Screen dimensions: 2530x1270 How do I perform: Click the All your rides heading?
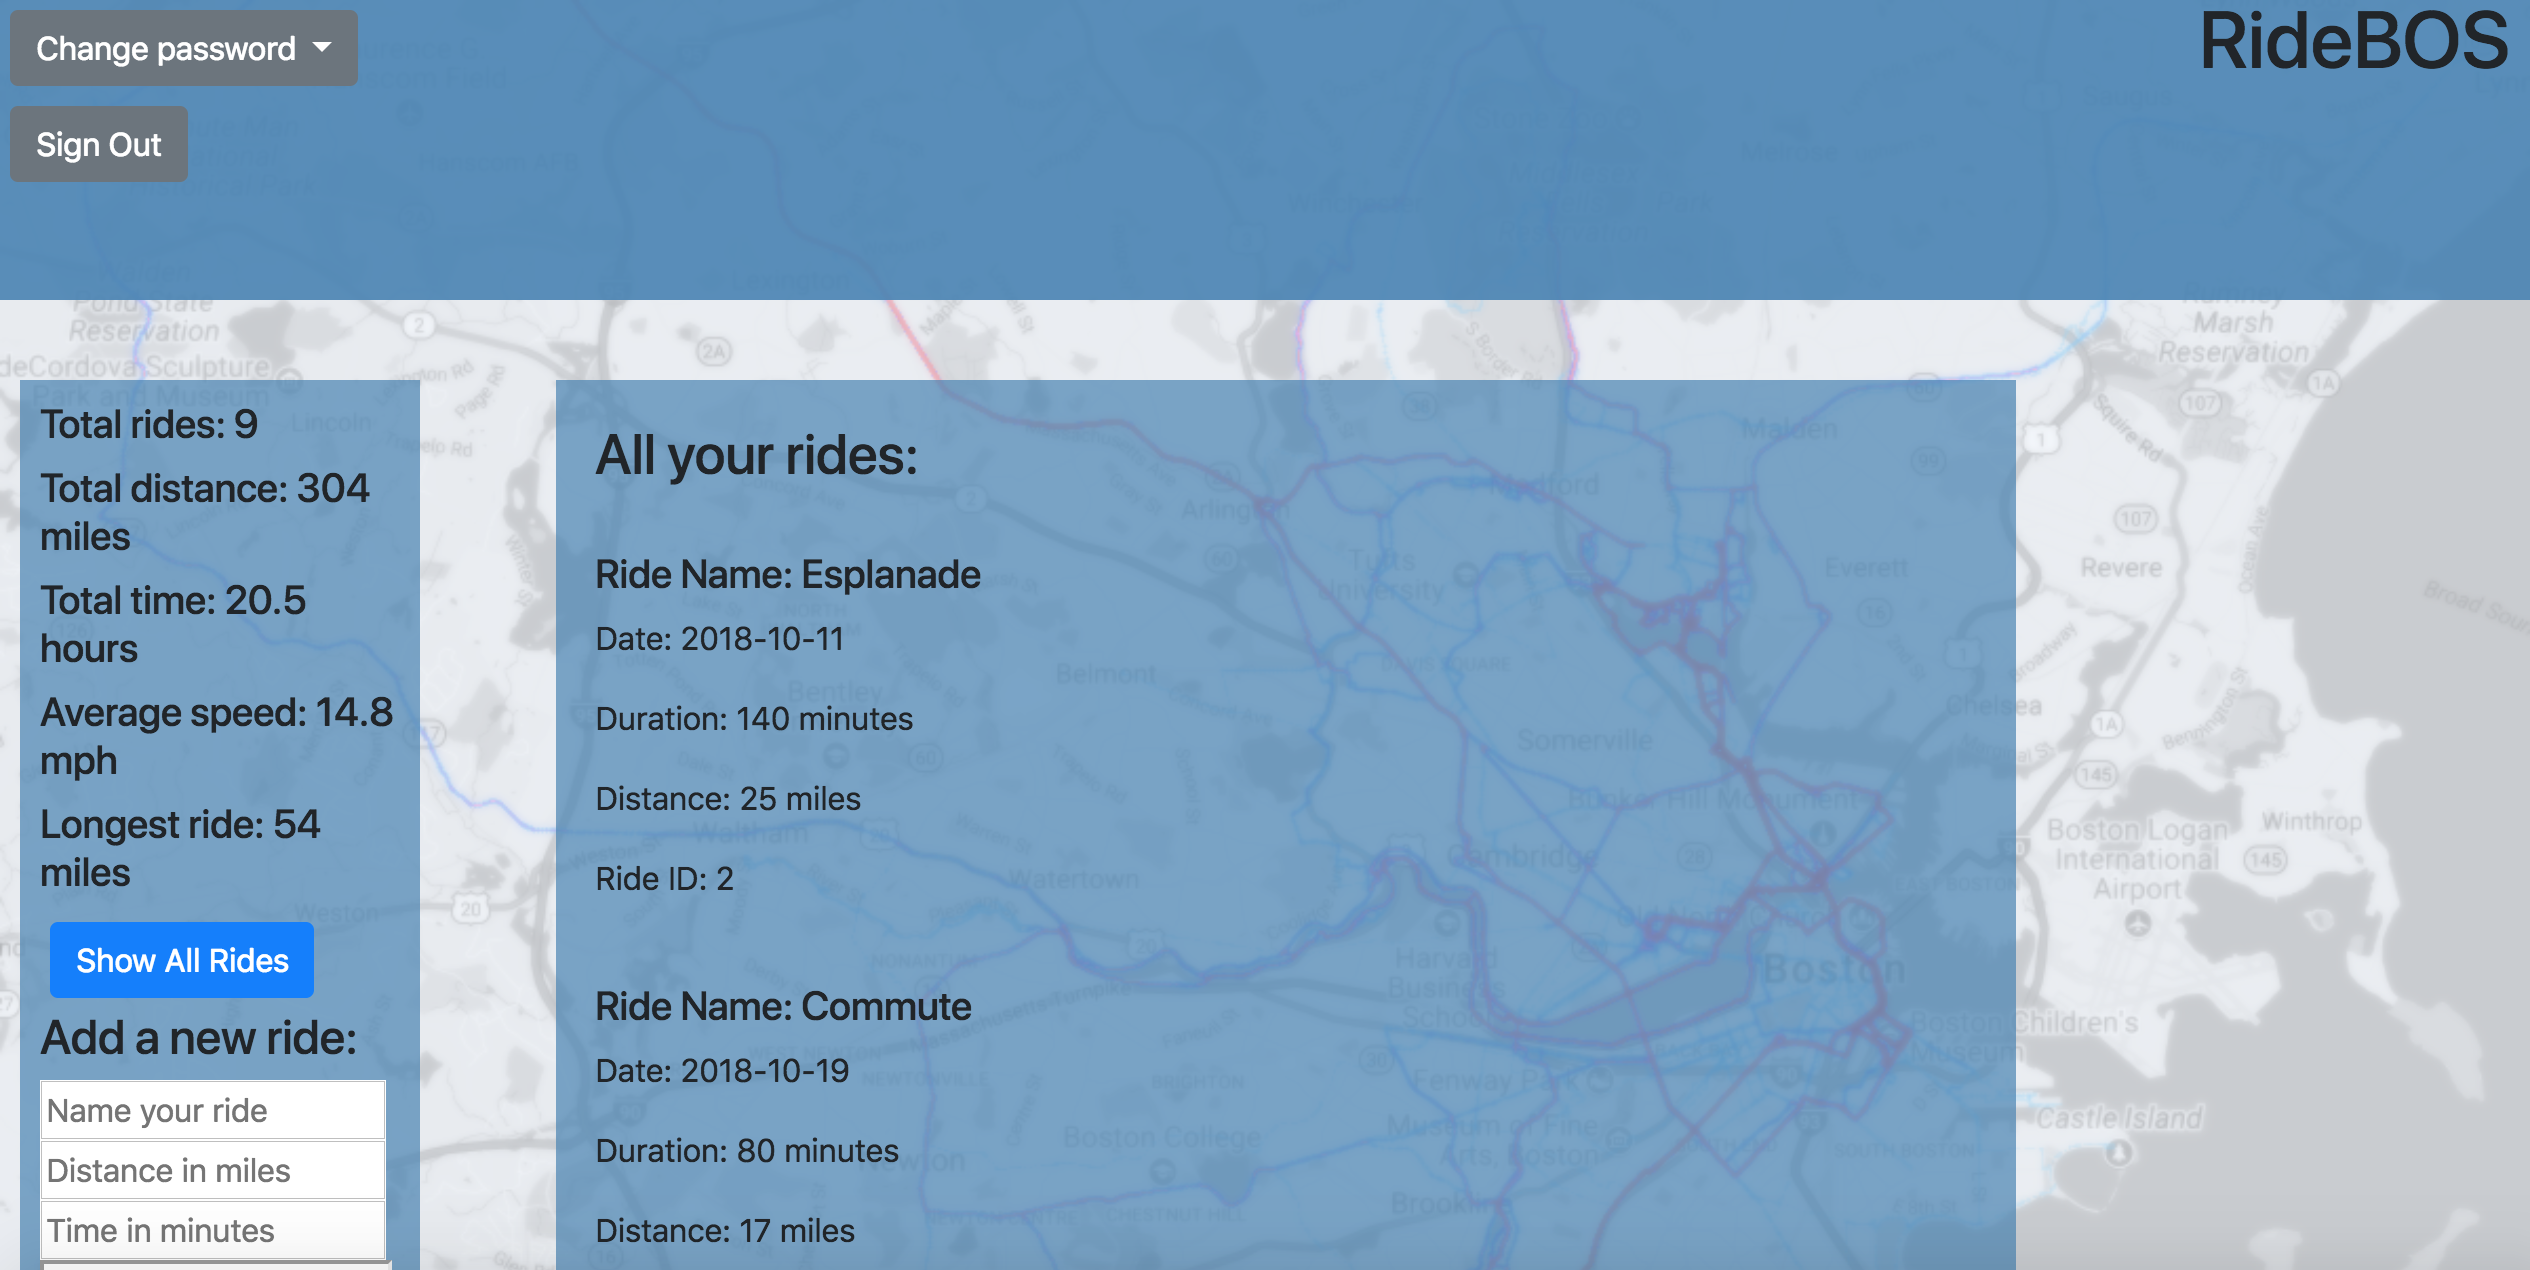[x=756, y=456]
